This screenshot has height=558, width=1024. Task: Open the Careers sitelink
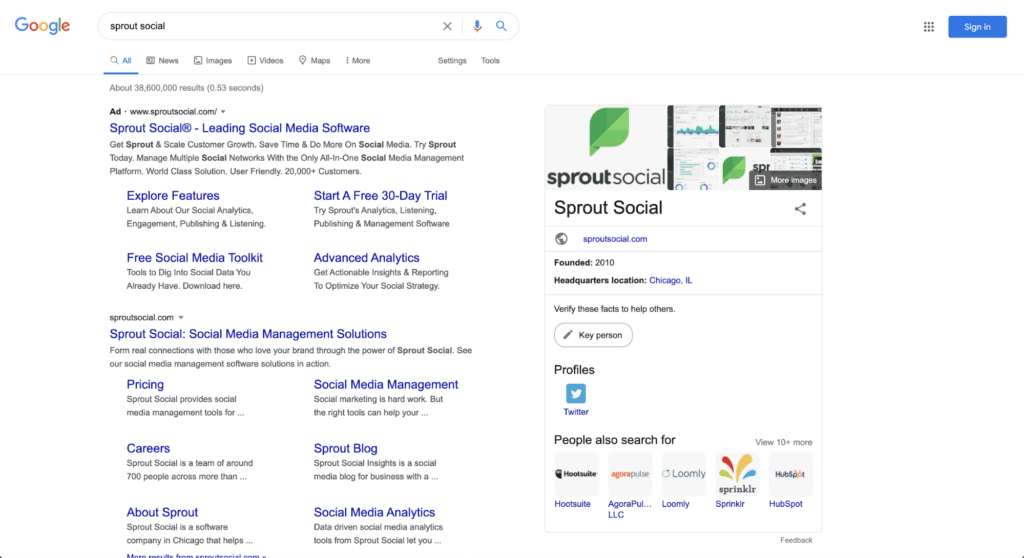[x=148, y=448]
